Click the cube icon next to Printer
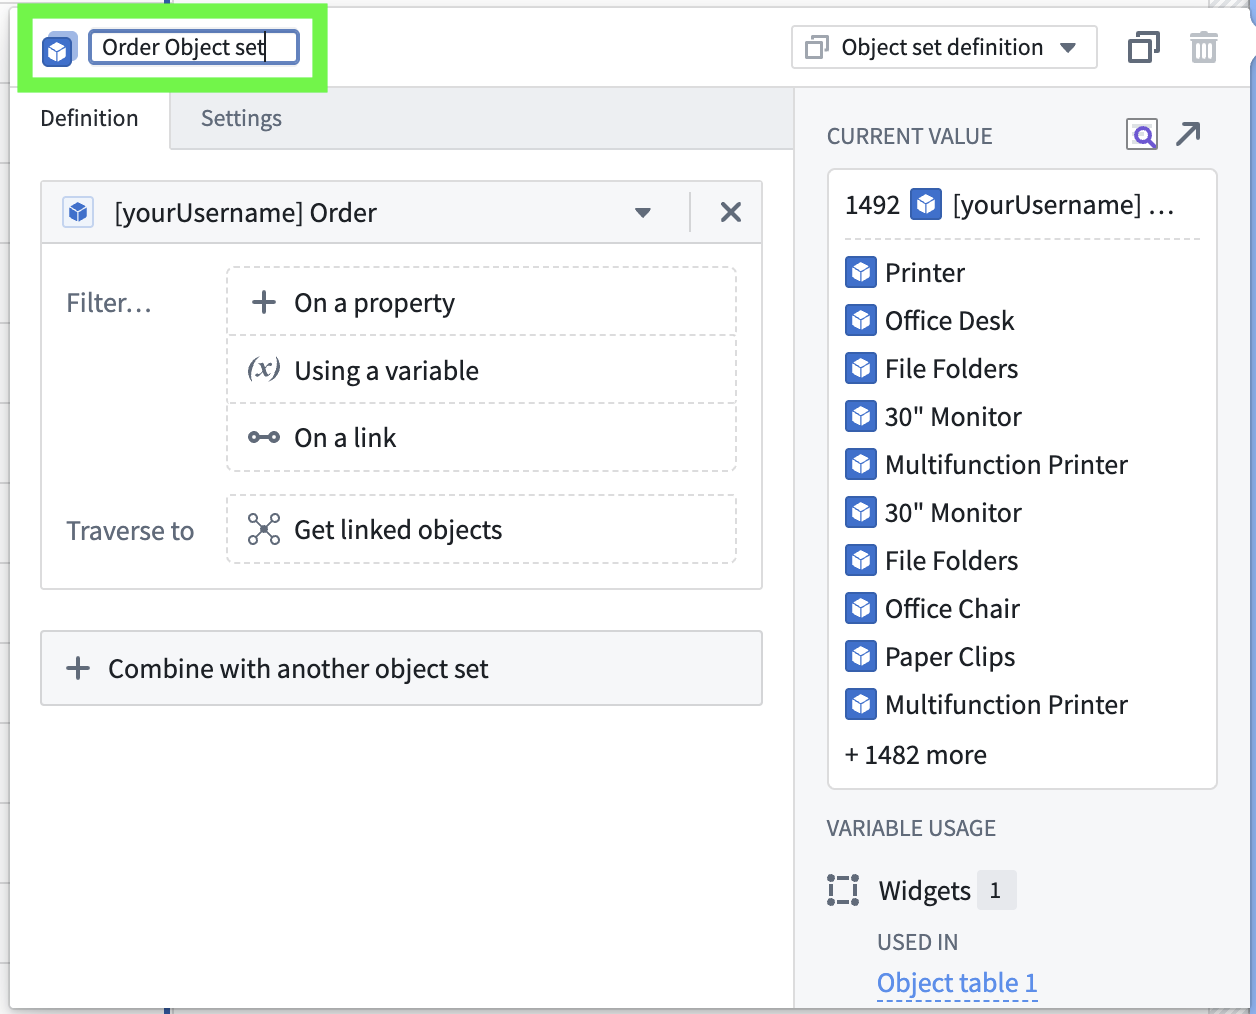Image resolution: width=1256 pixels, height=1014 pixels. click(860, 271)
